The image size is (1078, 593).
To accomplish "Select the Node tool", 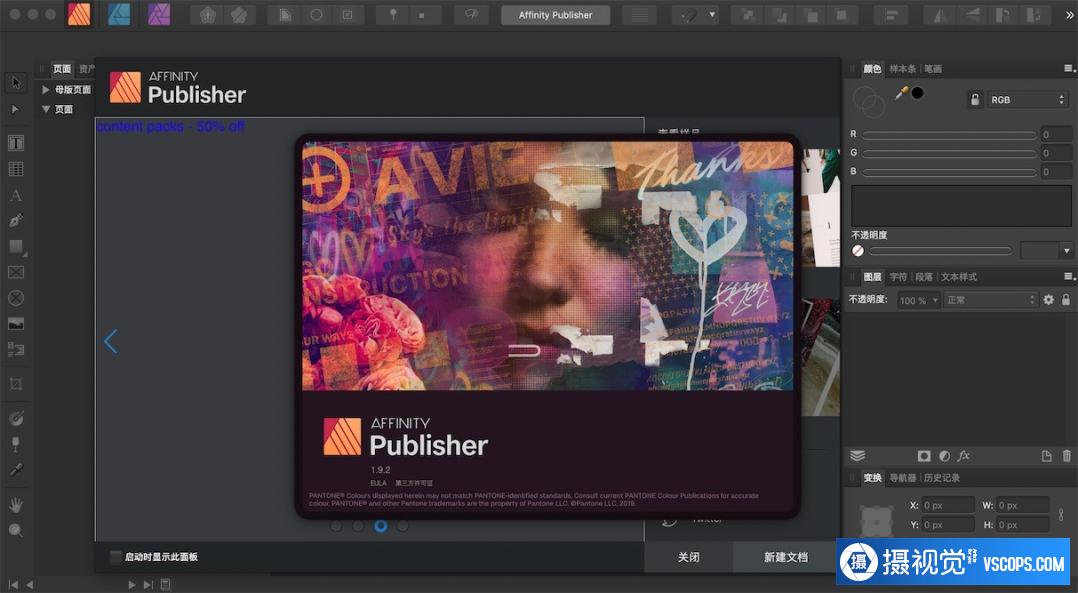I will [x=16, y=109].
